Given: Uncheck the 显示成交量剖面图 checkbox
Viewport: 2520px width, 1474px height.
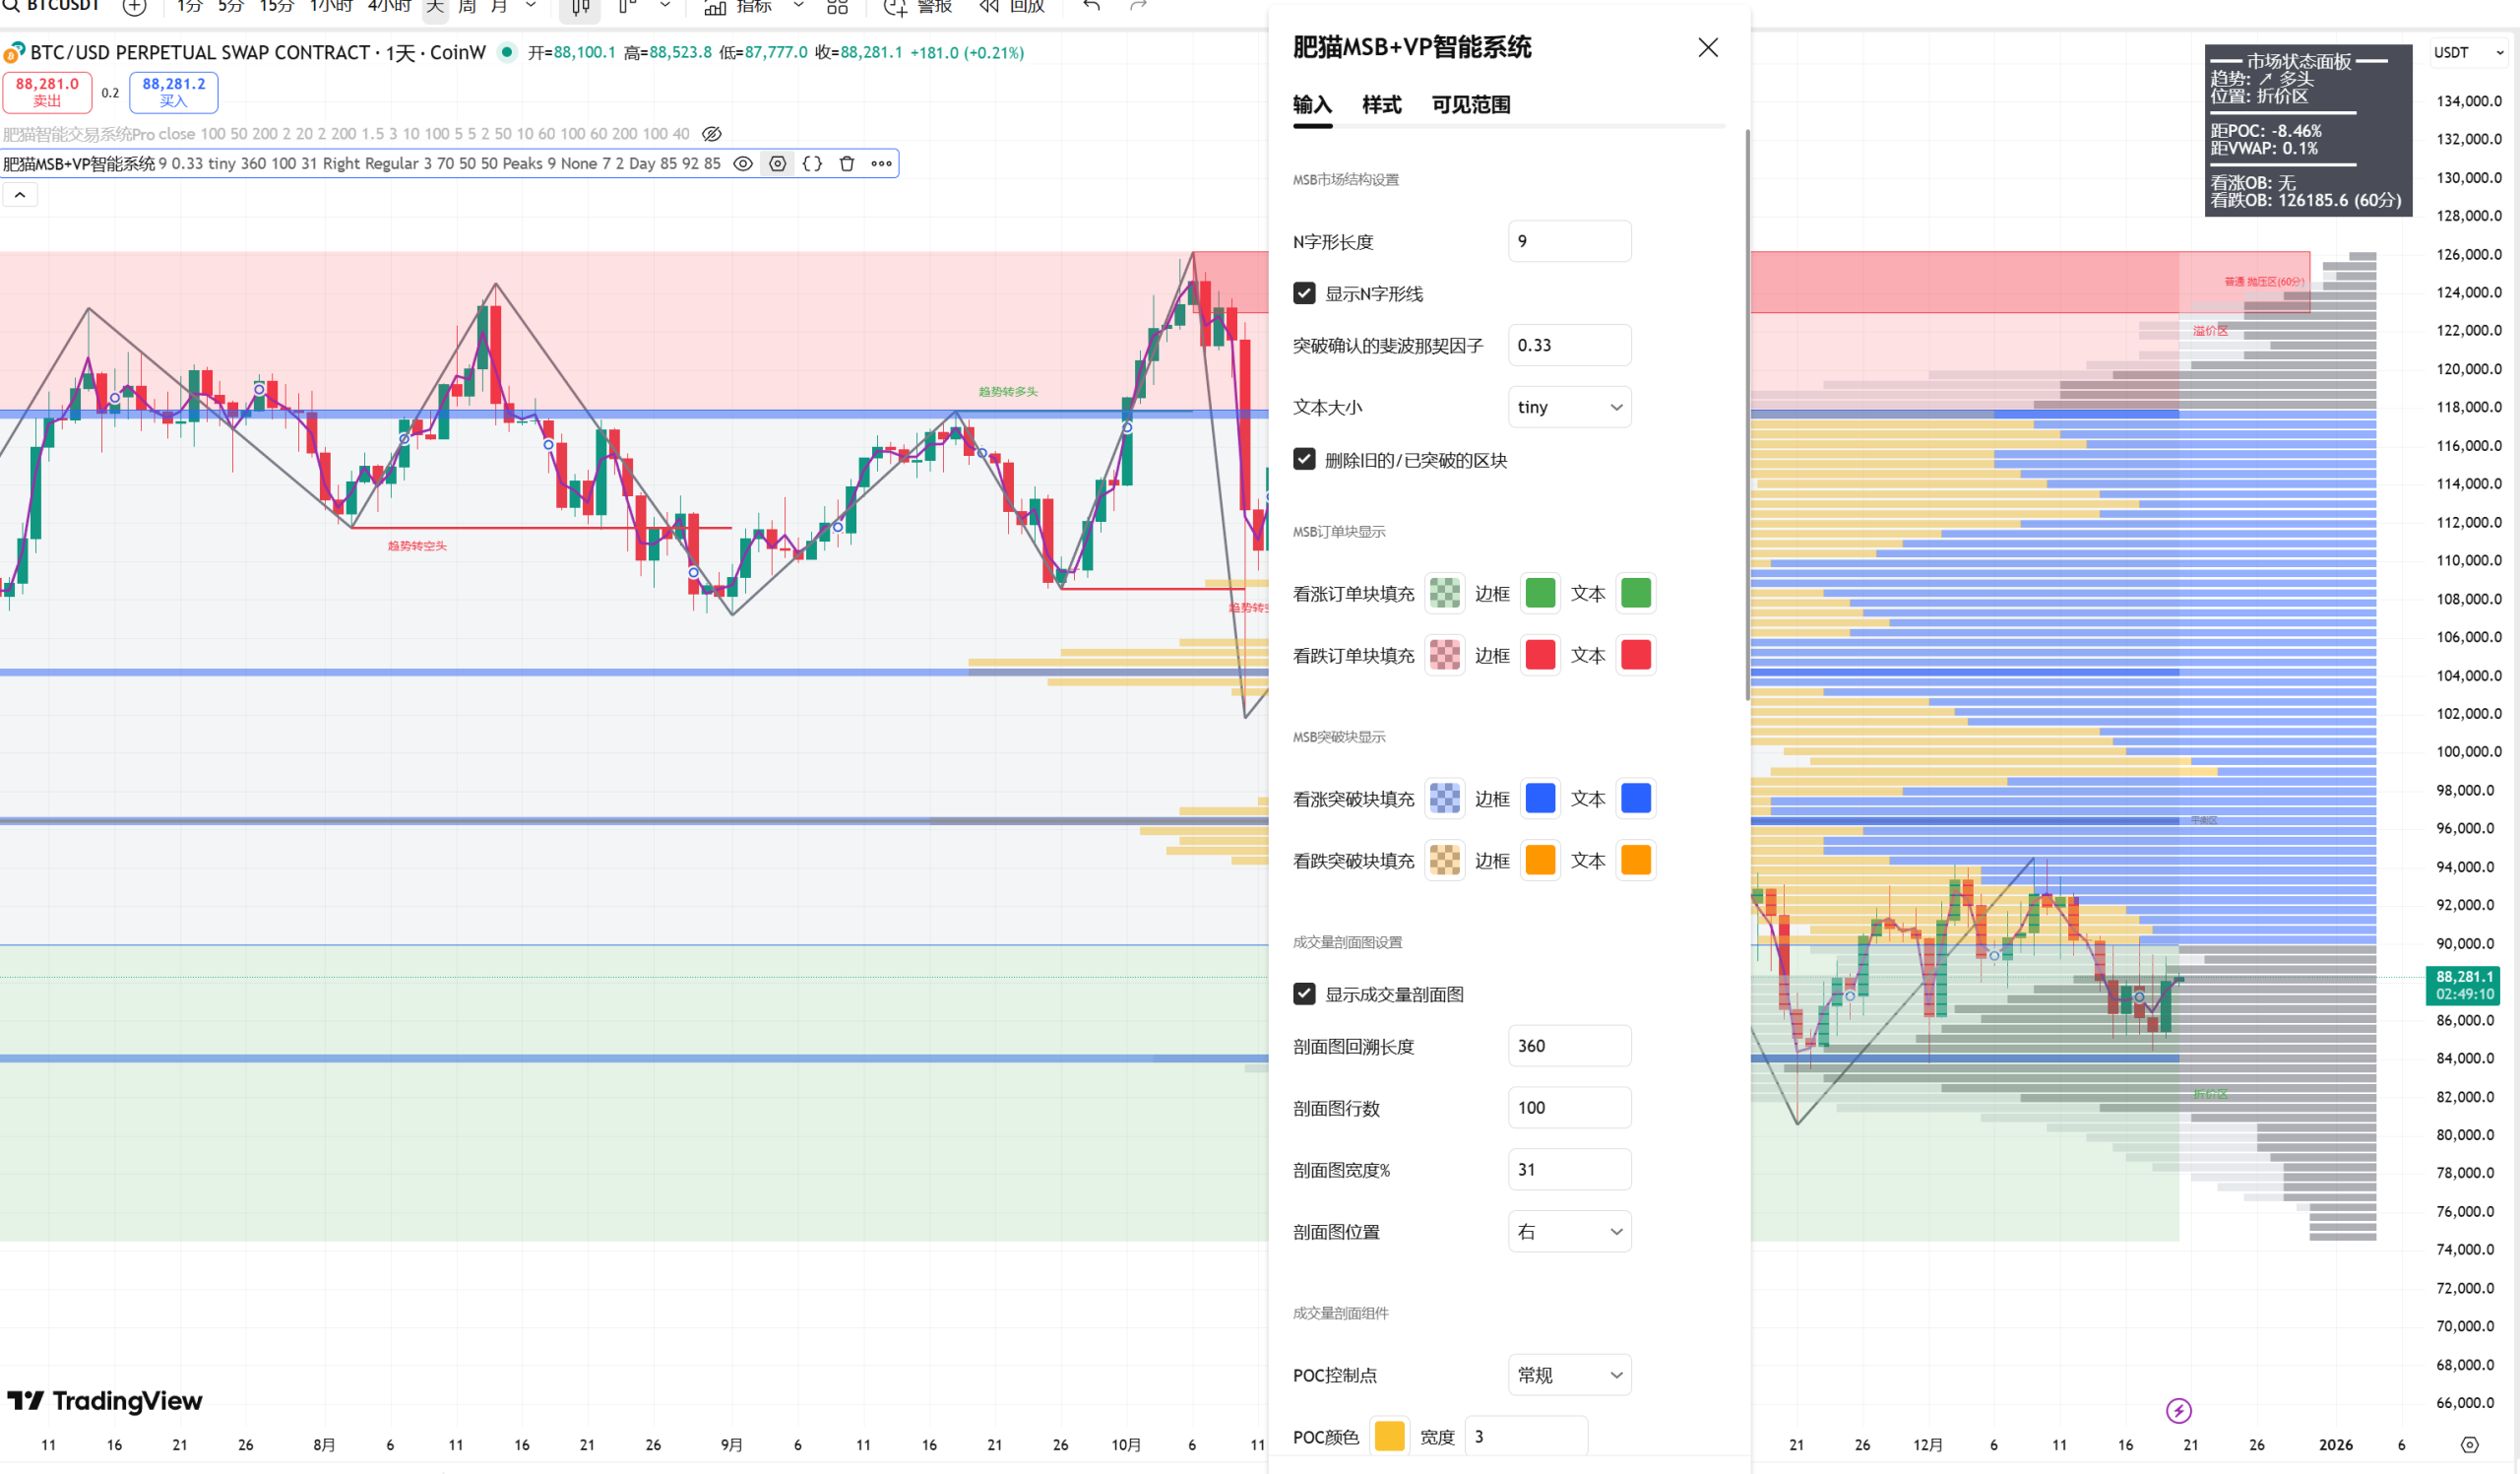Looking at the screenshot, I should [x=1304, y=993].
